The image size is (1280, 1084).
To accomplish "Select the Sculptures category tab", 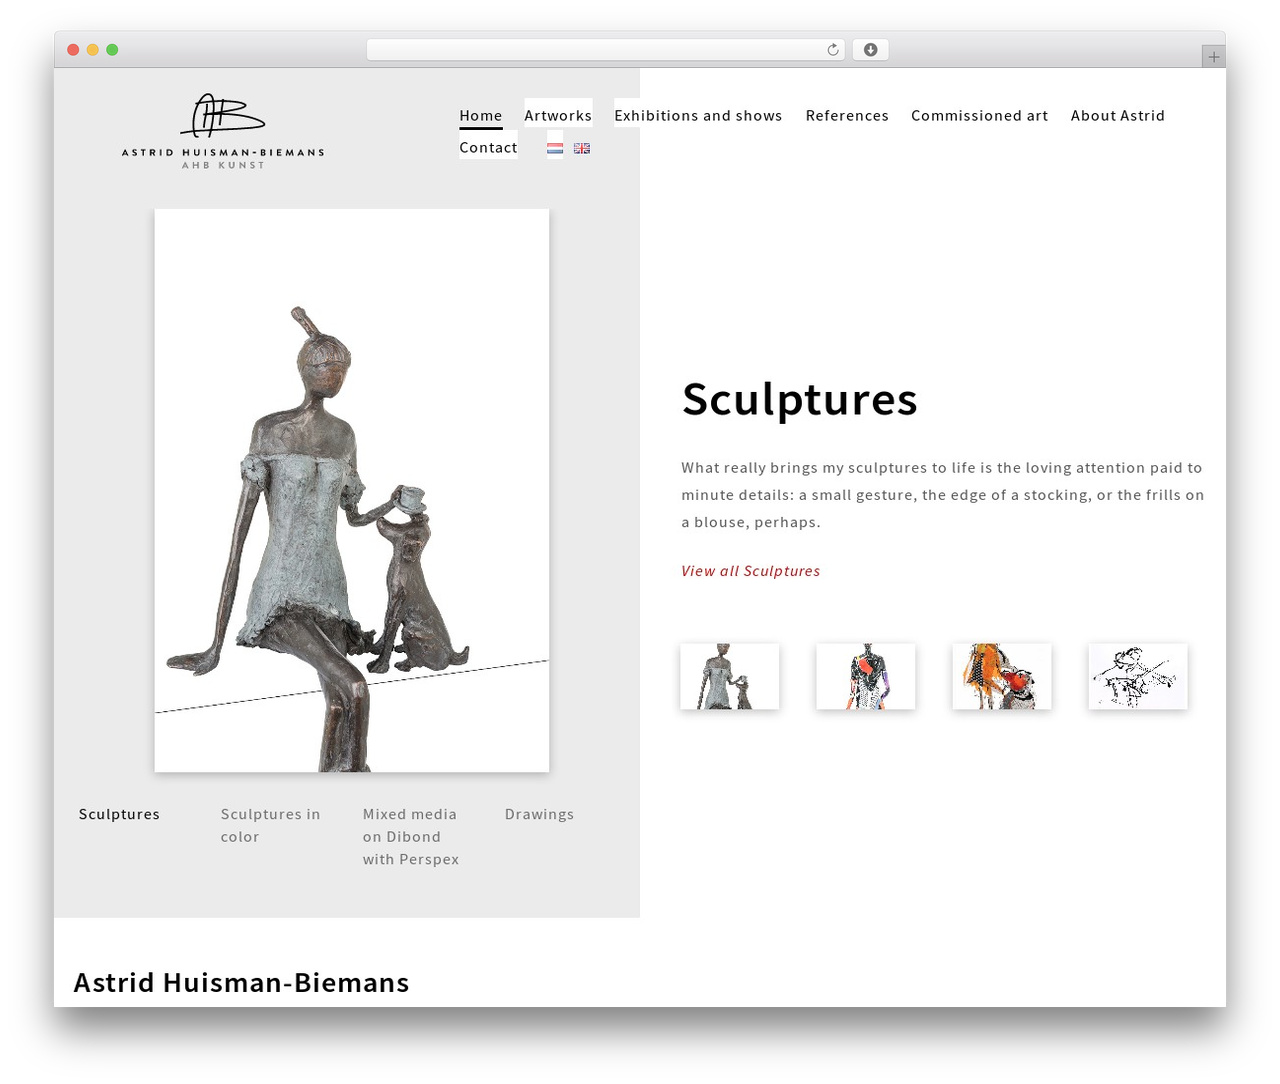I will click(x=119, y=814).
